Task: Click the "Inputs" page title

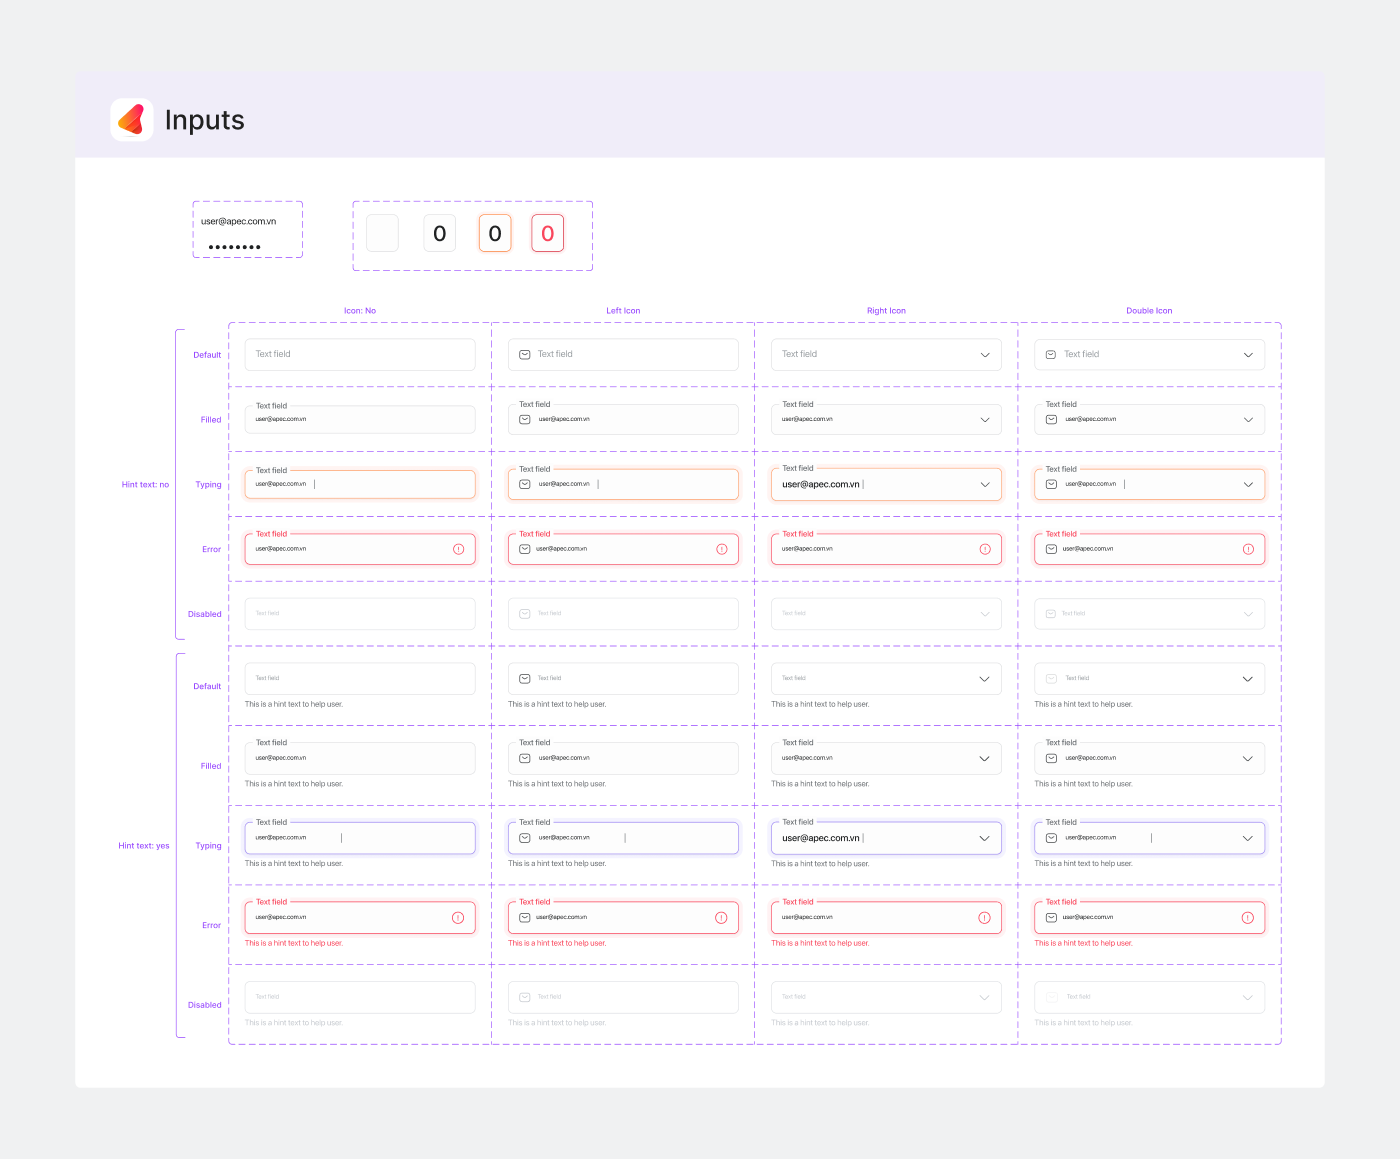Action: (x=204, y=120)
